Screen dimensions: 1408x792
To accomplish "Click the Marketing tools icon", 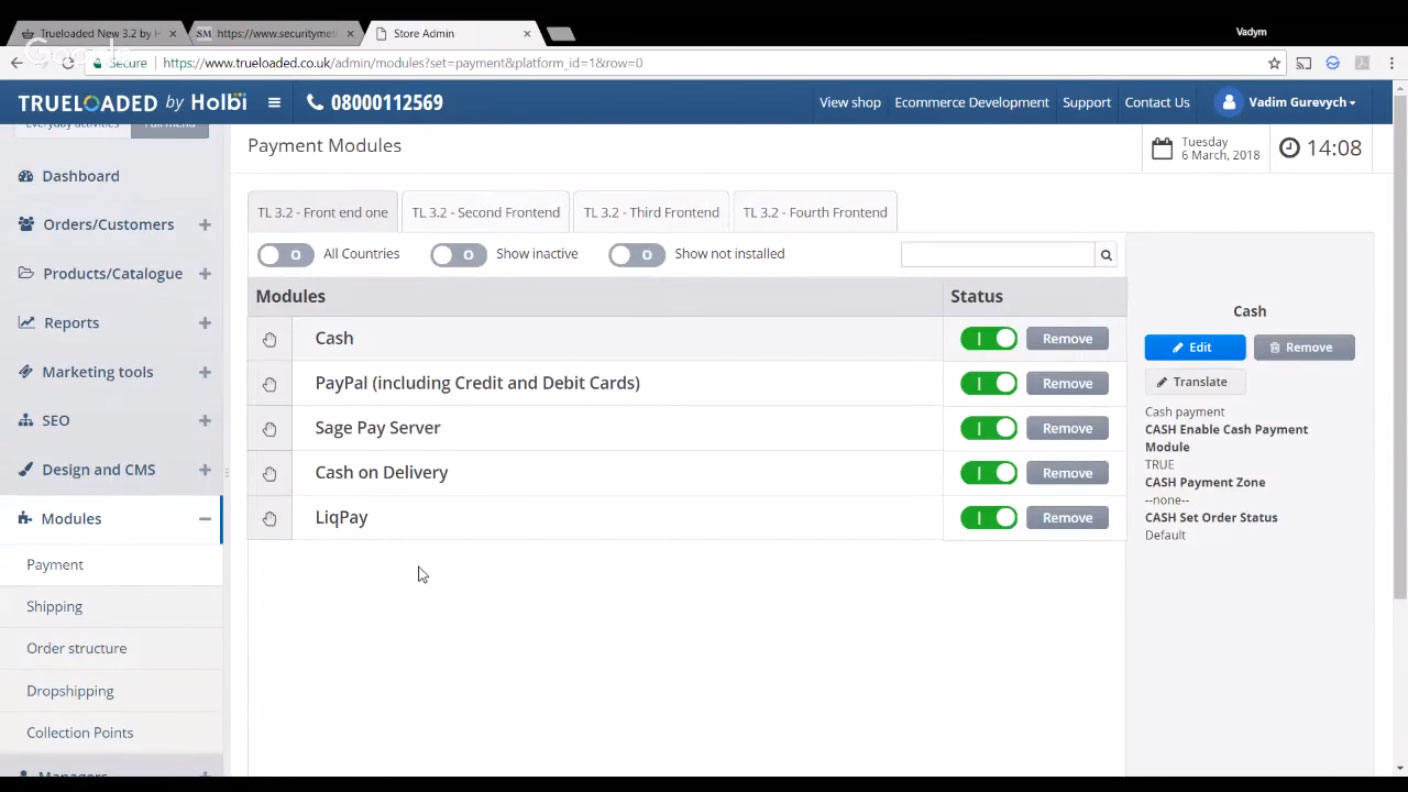I will [26, 371].
